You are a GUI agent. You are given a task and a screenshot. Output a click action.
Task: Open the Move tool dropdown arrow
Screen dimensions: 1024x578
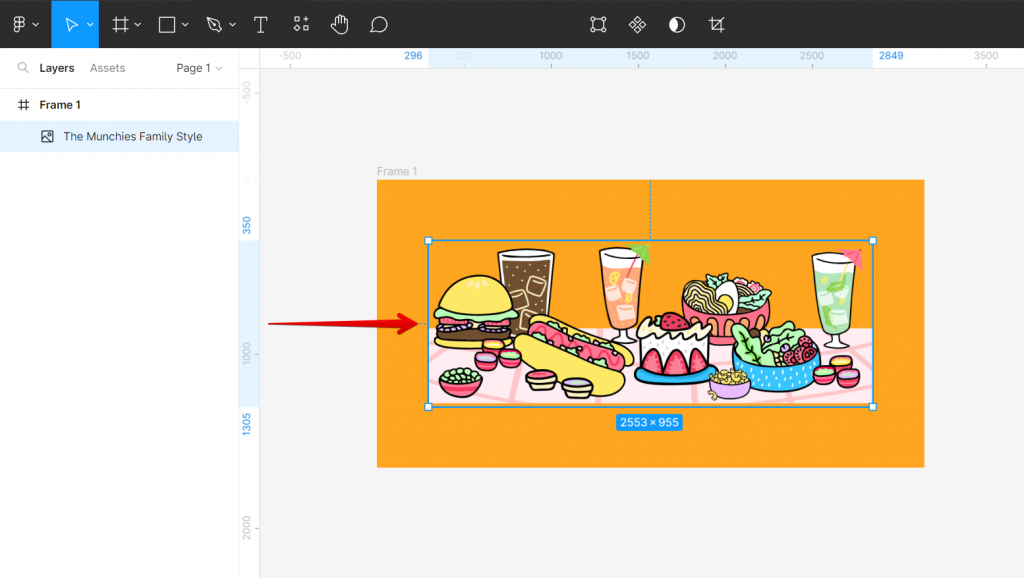pos(91,24)
